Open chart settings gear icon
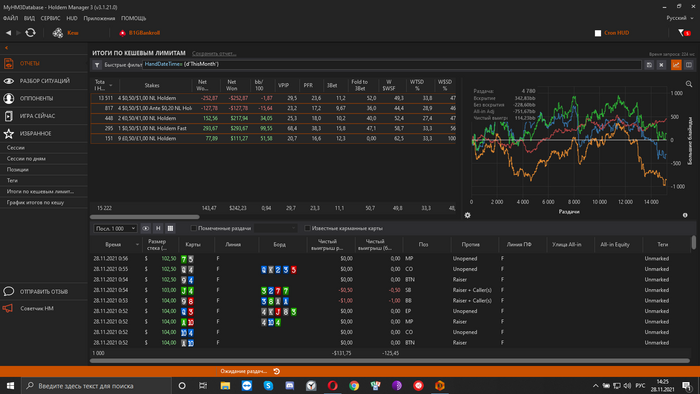The image size is (700, 394). [x=467, y=215]
